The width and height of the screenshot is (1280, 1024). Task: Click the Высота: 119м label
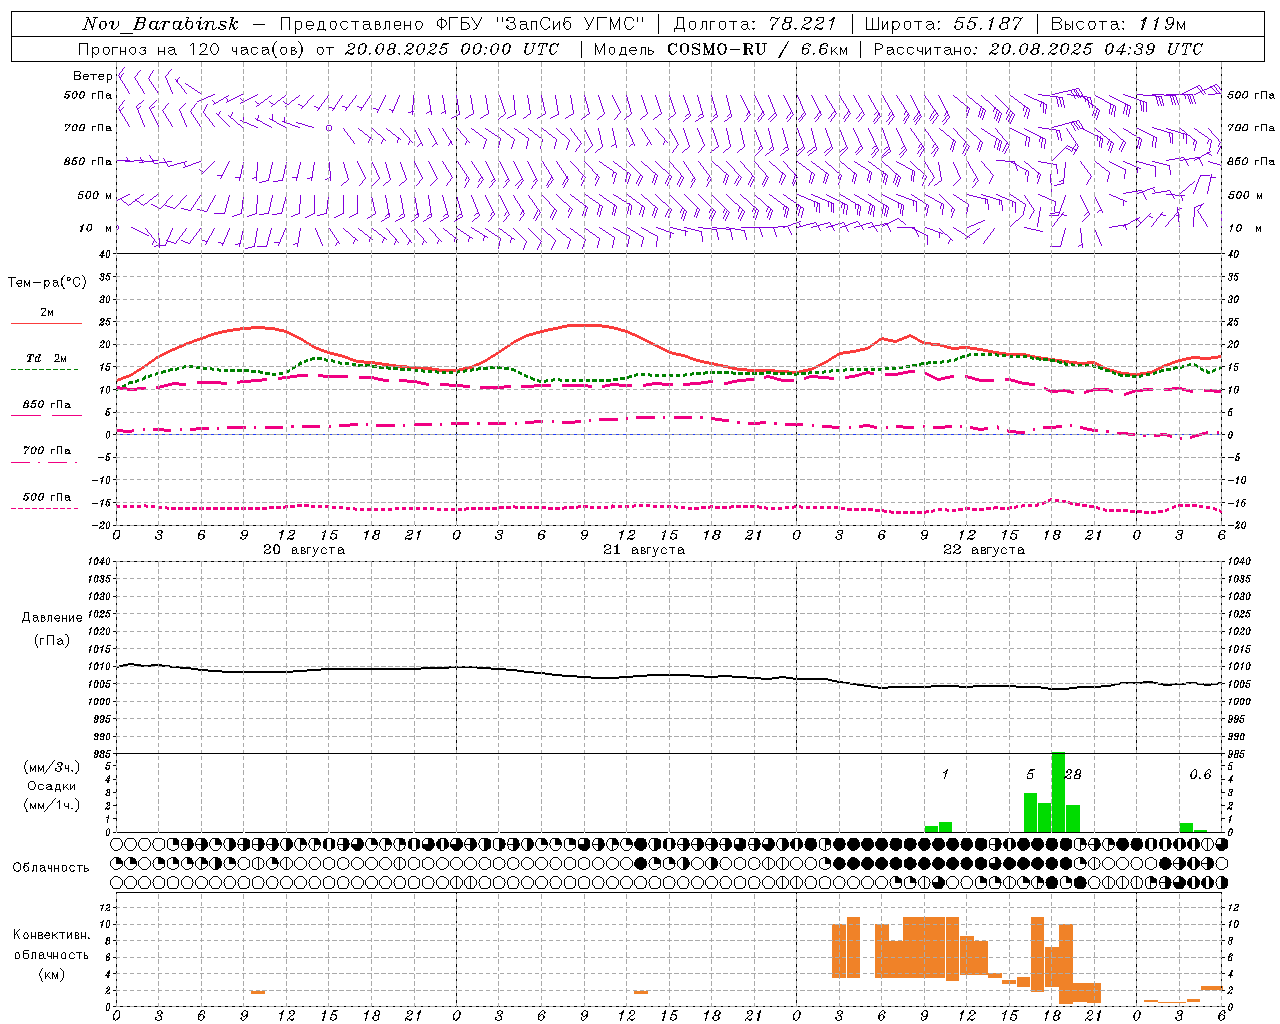point(1119,24)
